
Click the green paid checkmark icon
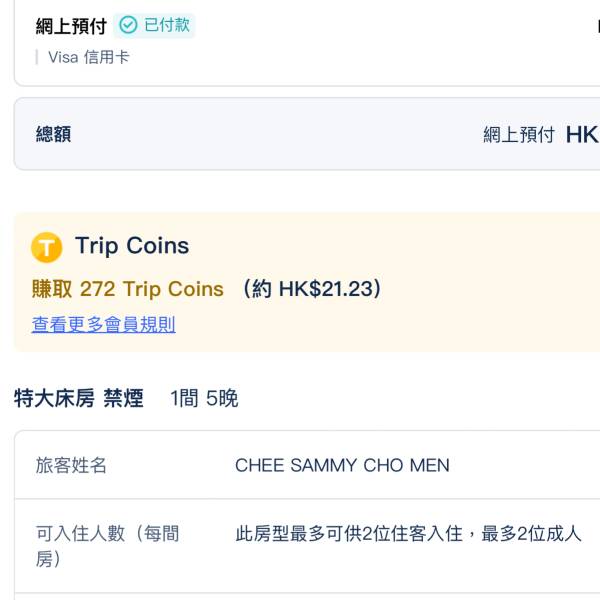128,25
